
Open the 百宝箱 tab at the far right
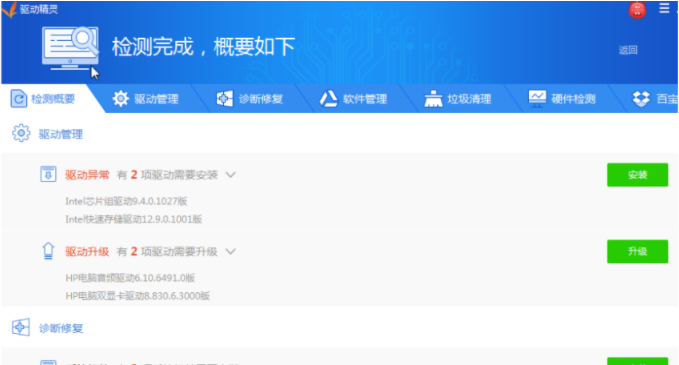[655, 99]
